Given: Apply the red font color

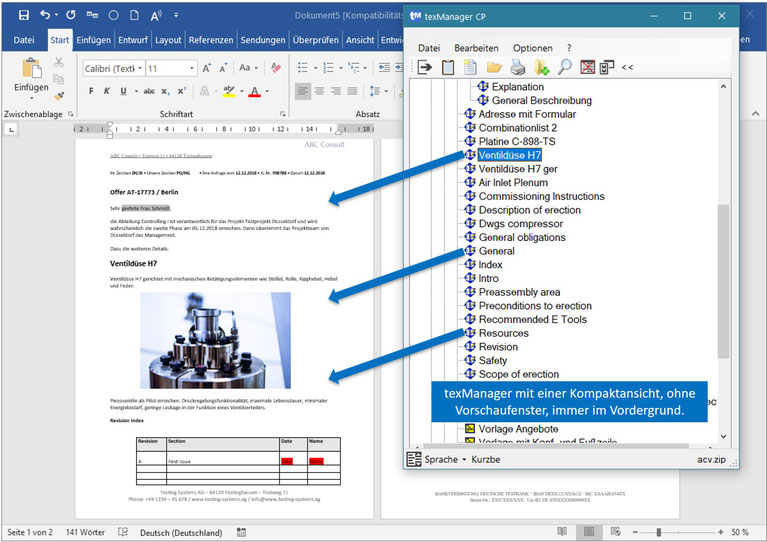Looking at the screenshot, I should (x=254, y=91).
